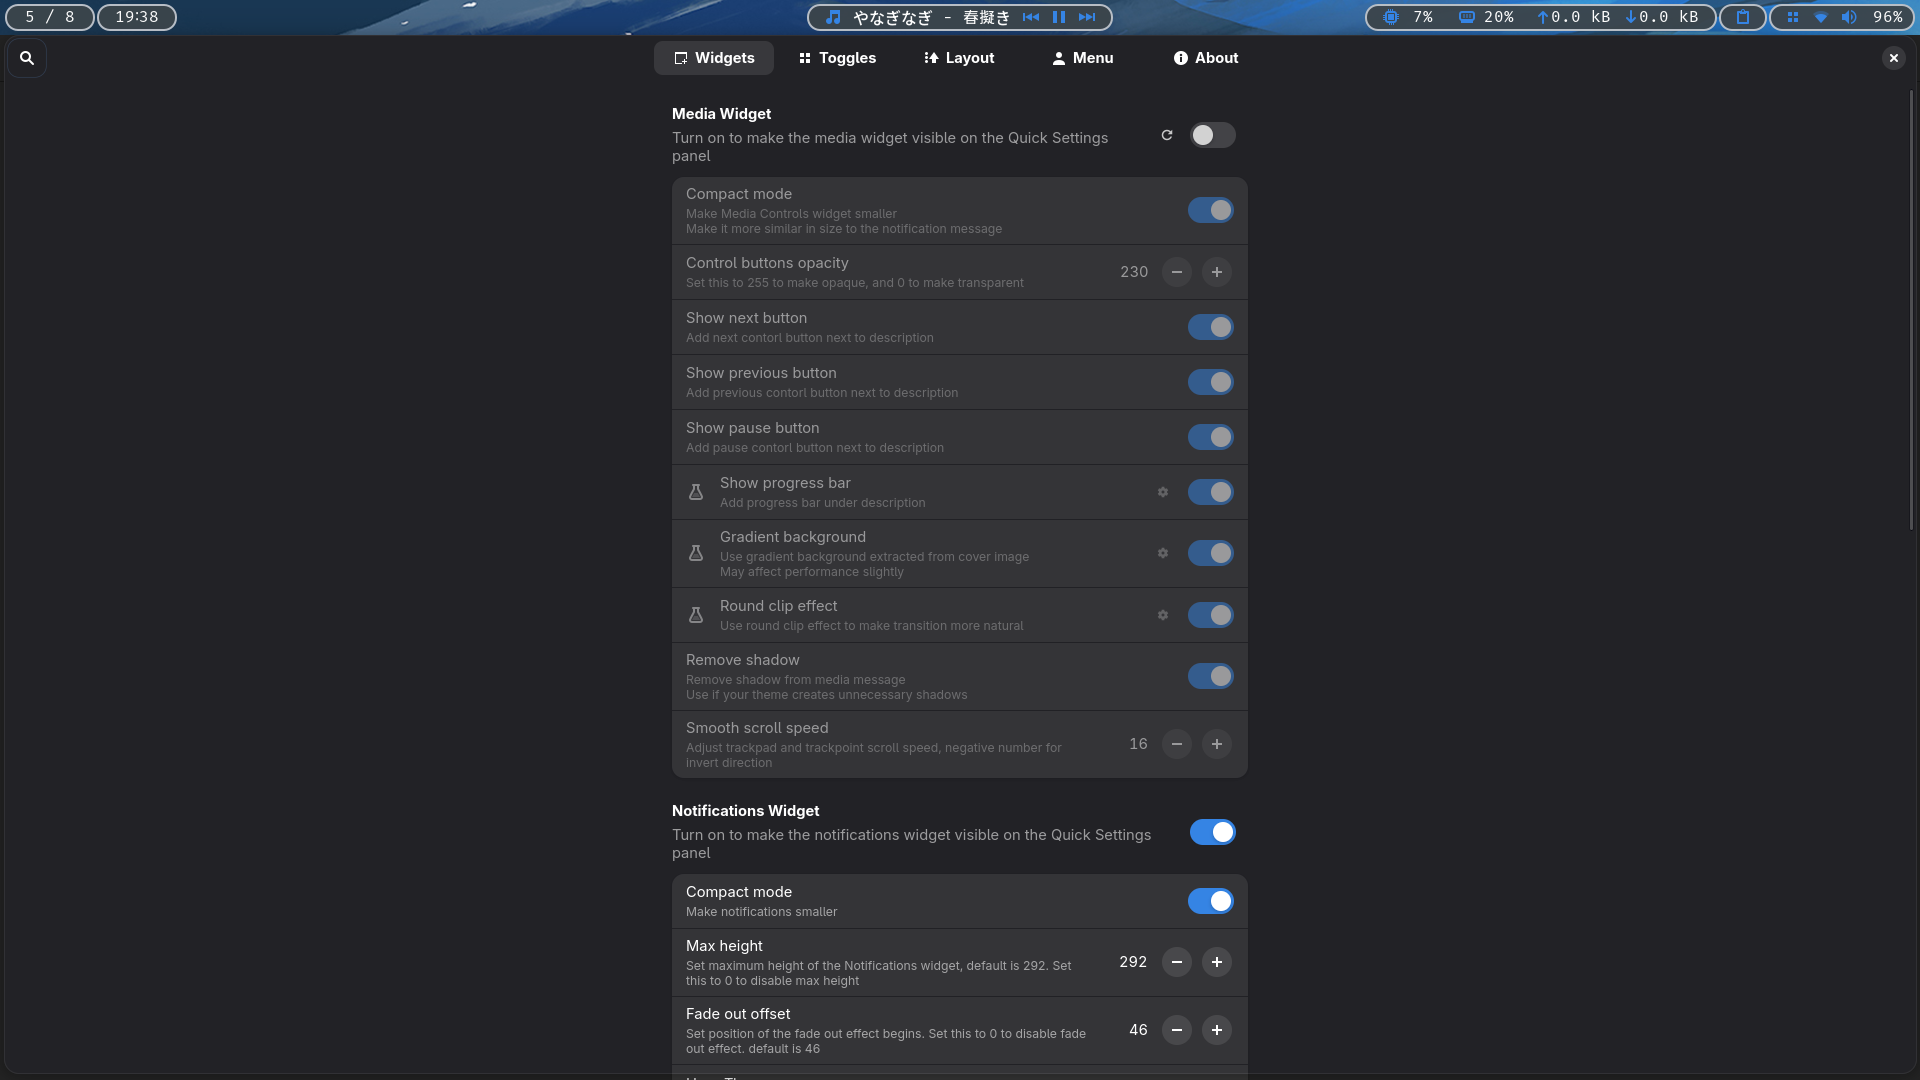Open Gradient background gear settings
The width and height of the screenshot is (1920, 1080).
1162,553
